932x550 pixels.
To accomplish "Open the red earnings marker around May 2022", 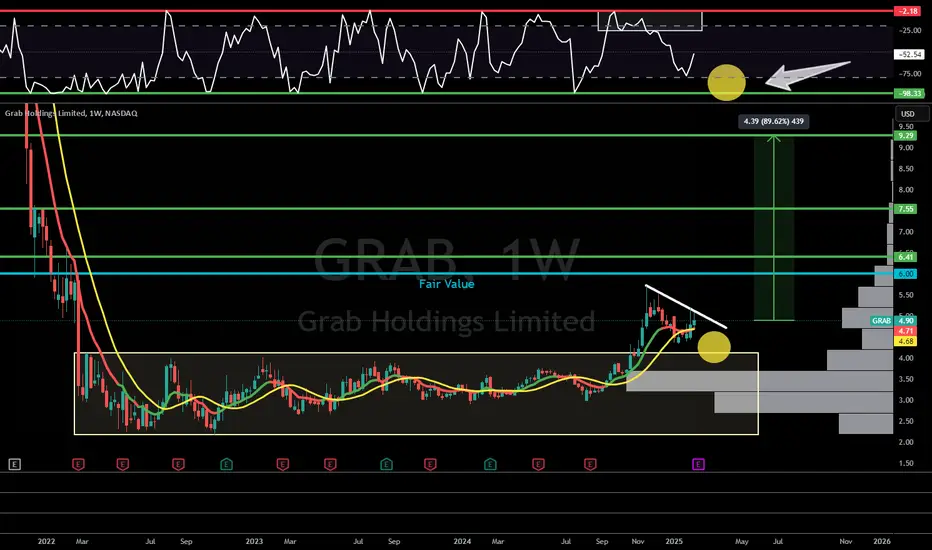I will [x=122, y=464].
